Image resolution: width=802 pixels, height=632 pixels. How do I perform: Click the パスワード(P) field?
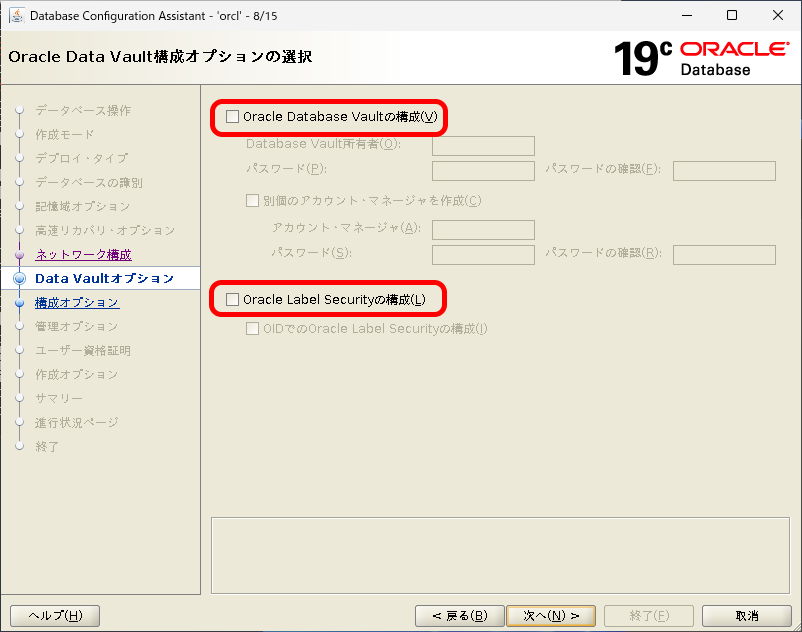(483, 170)
